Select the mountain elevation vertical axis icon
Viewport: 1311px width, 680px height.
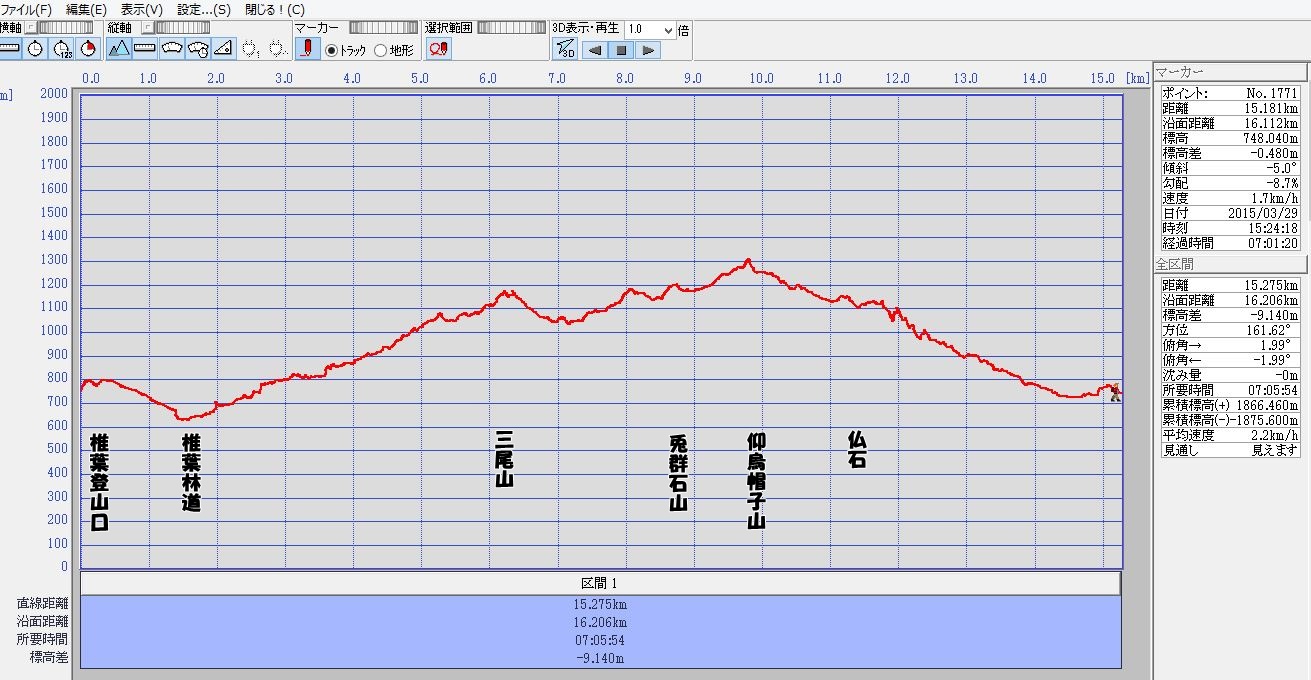tap(118, 48)
